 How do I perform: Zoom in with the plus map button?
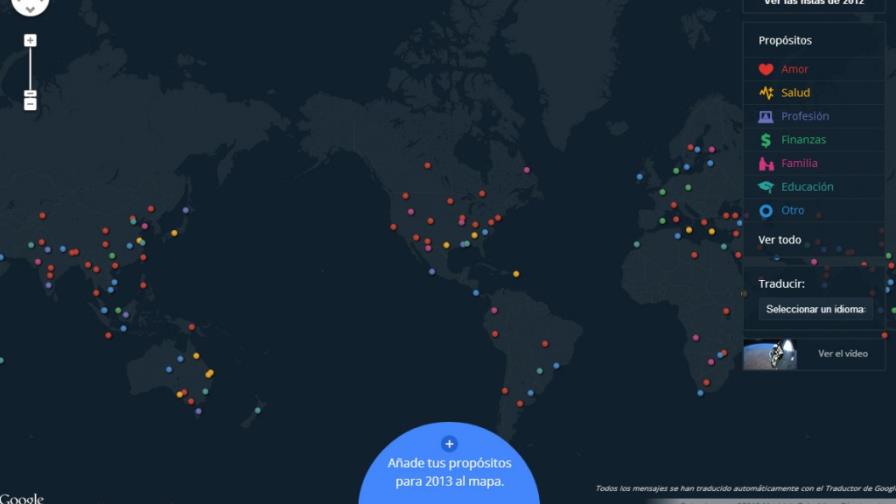30,41
